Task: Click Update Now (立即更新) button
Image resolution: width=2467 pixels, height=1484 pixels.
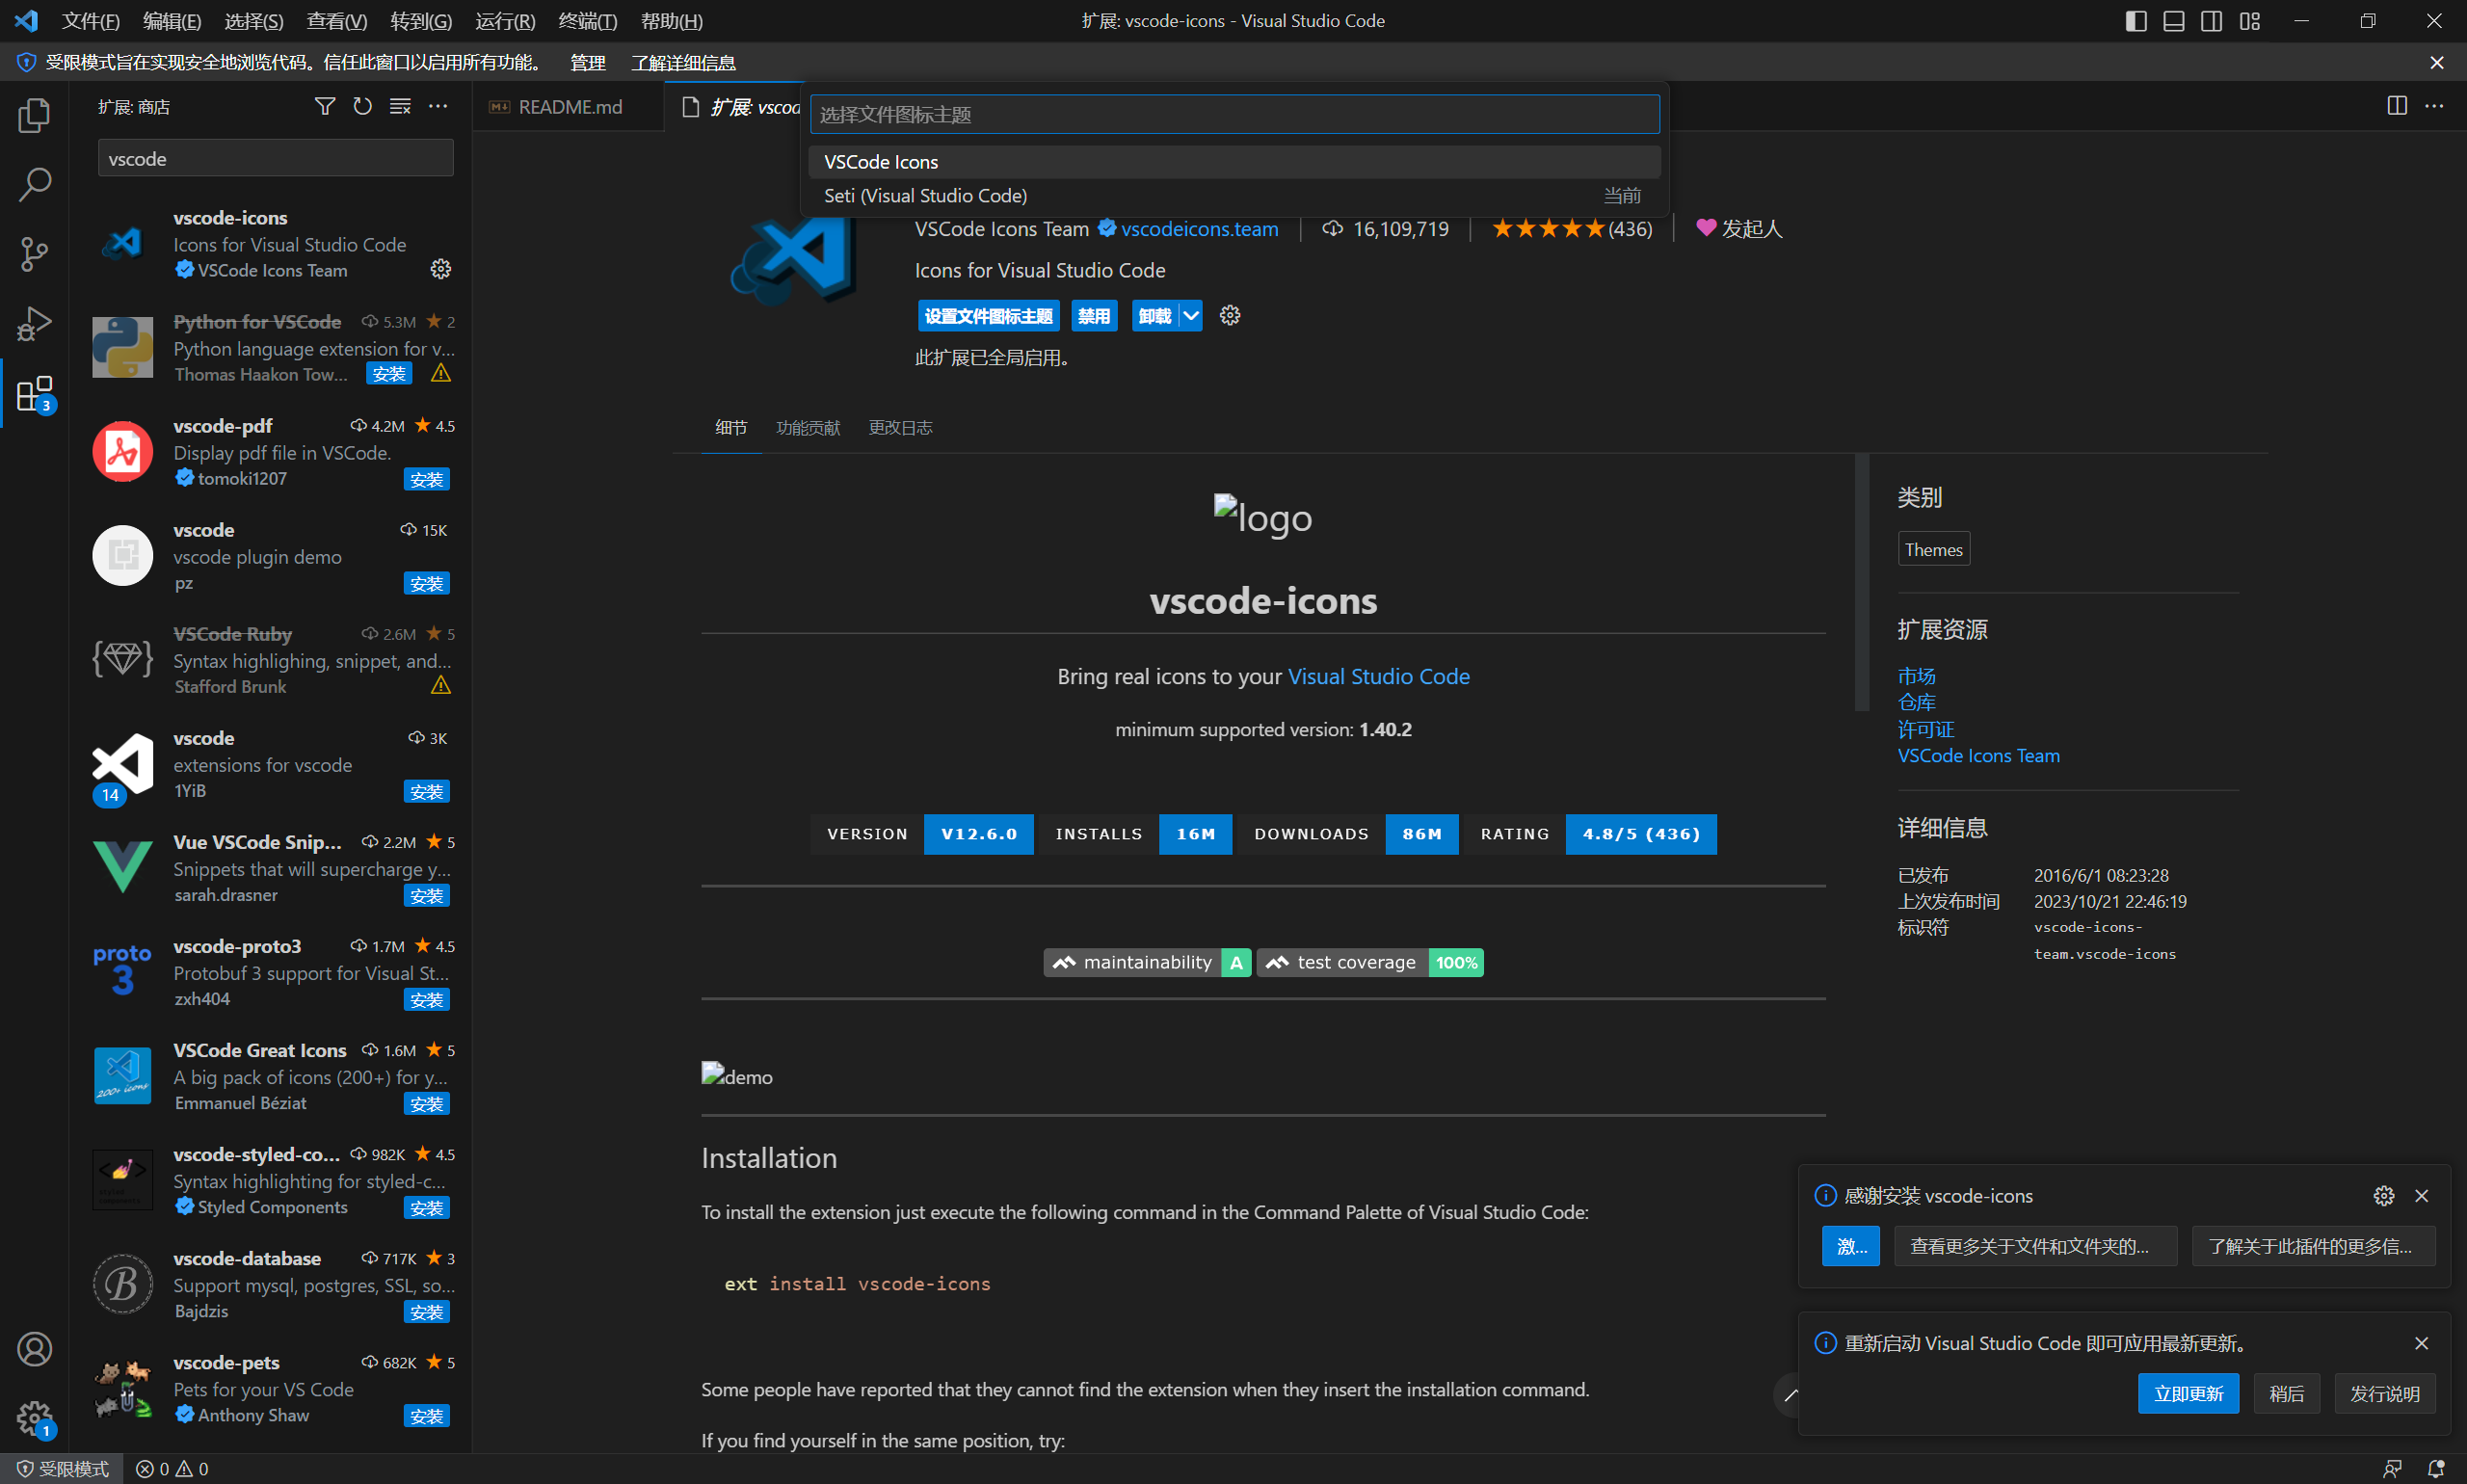Action: [x=2188, y=1394]
